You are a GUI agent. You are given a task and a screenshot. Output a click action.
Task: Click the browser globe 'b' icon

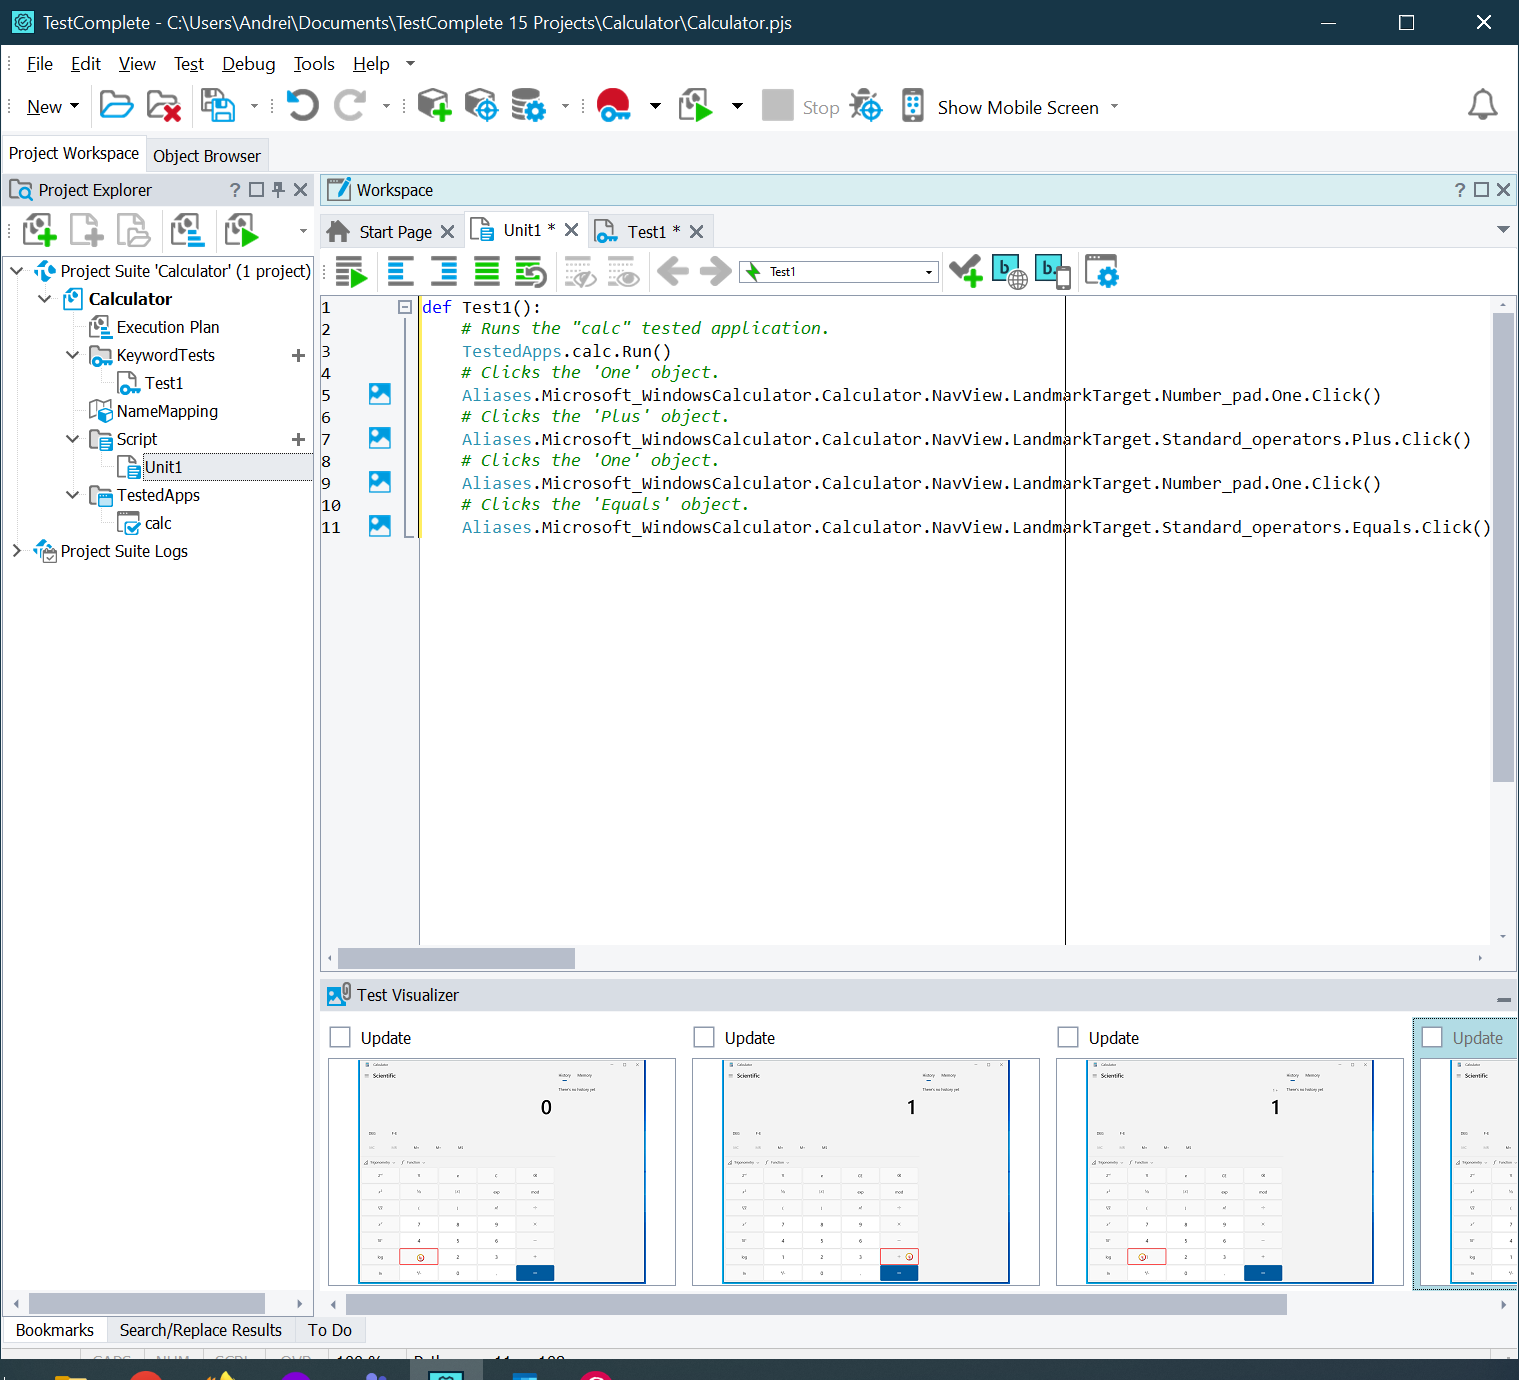point(1009,271)
